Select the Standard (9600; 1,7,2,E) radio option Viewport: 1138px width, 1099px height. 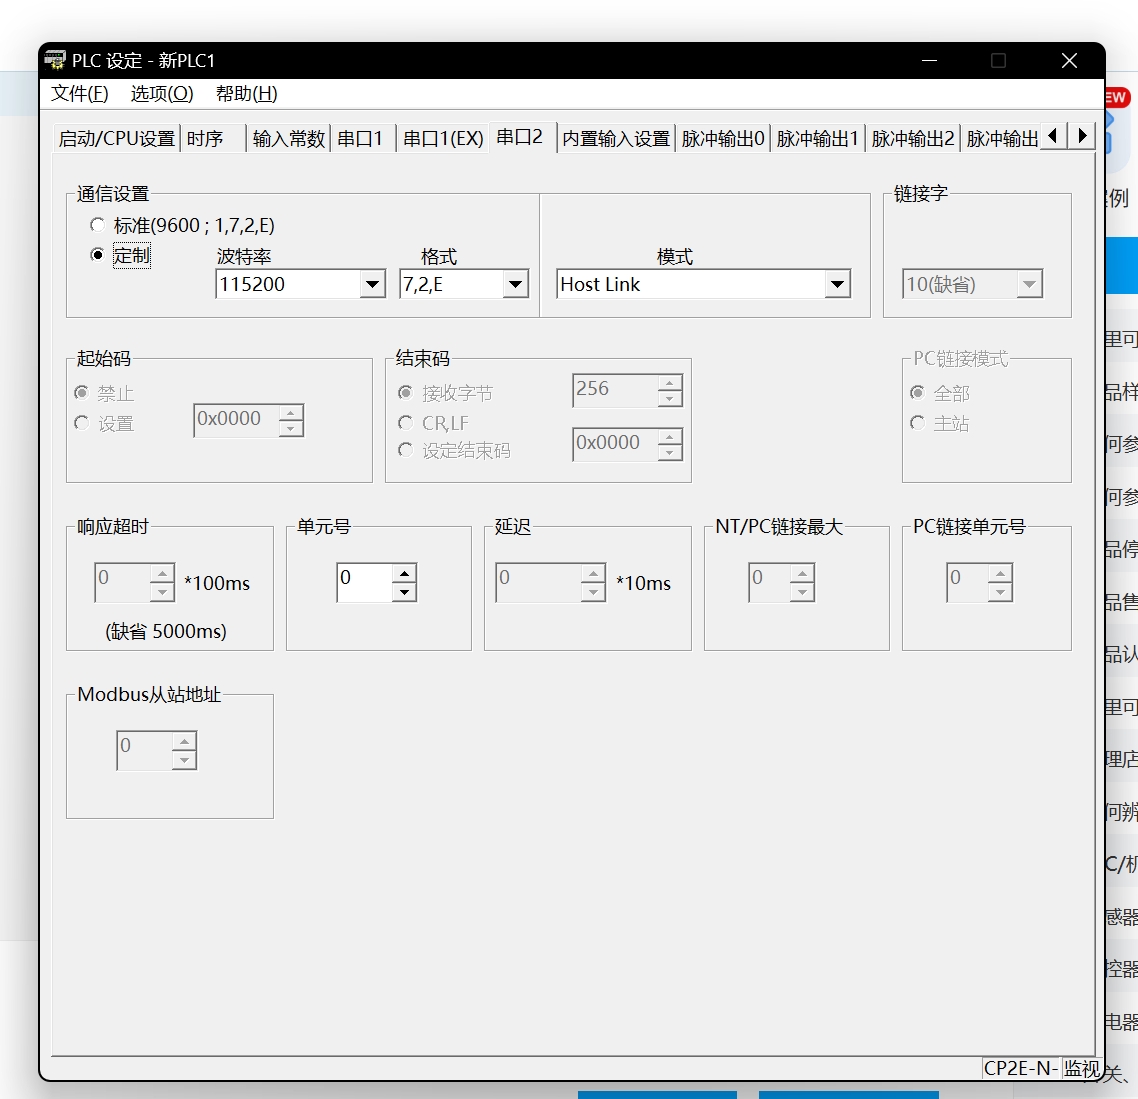tap(97, 225)
